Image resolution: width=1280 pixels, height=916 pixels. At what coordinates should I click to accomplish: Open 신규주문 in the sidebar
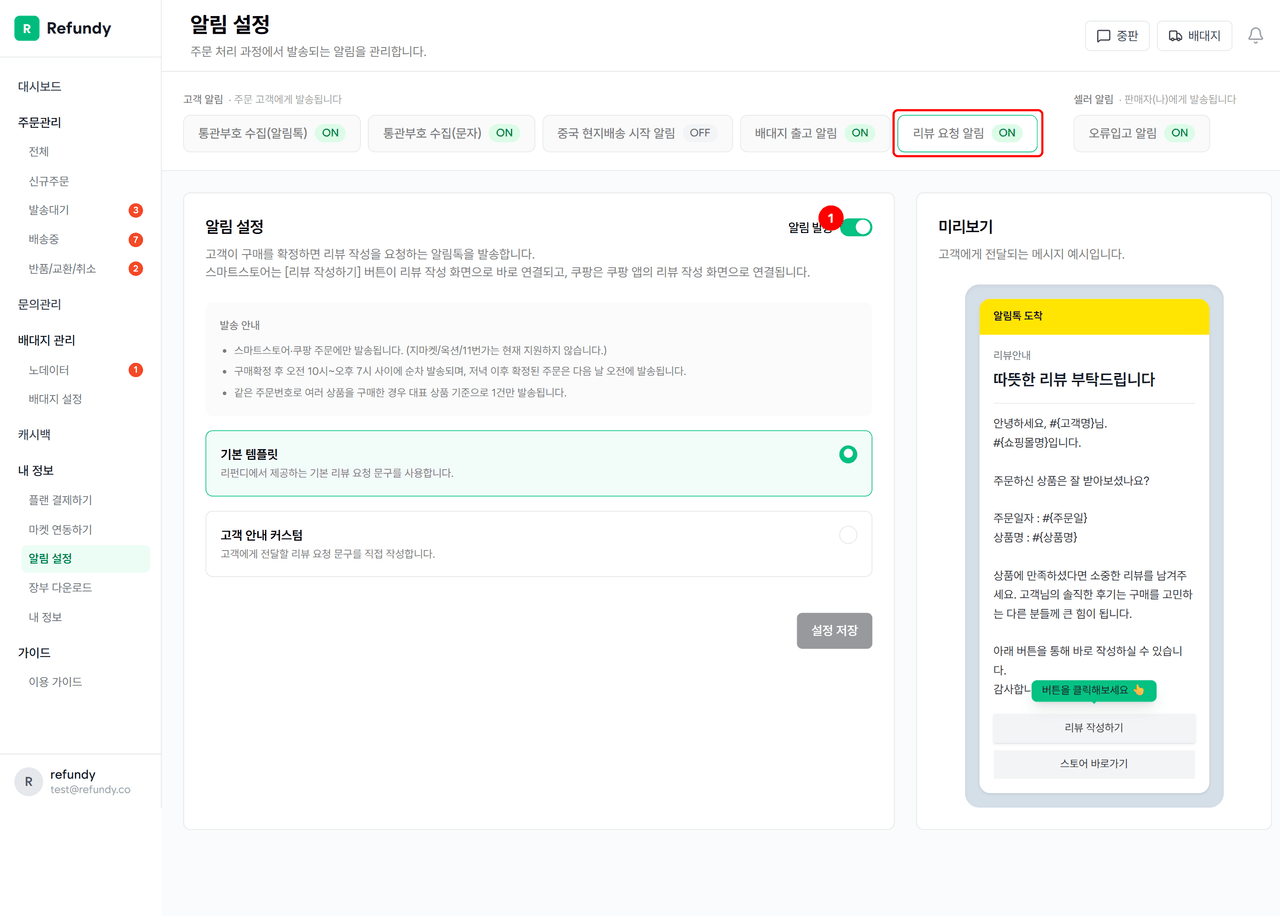[x=49, y=181]
